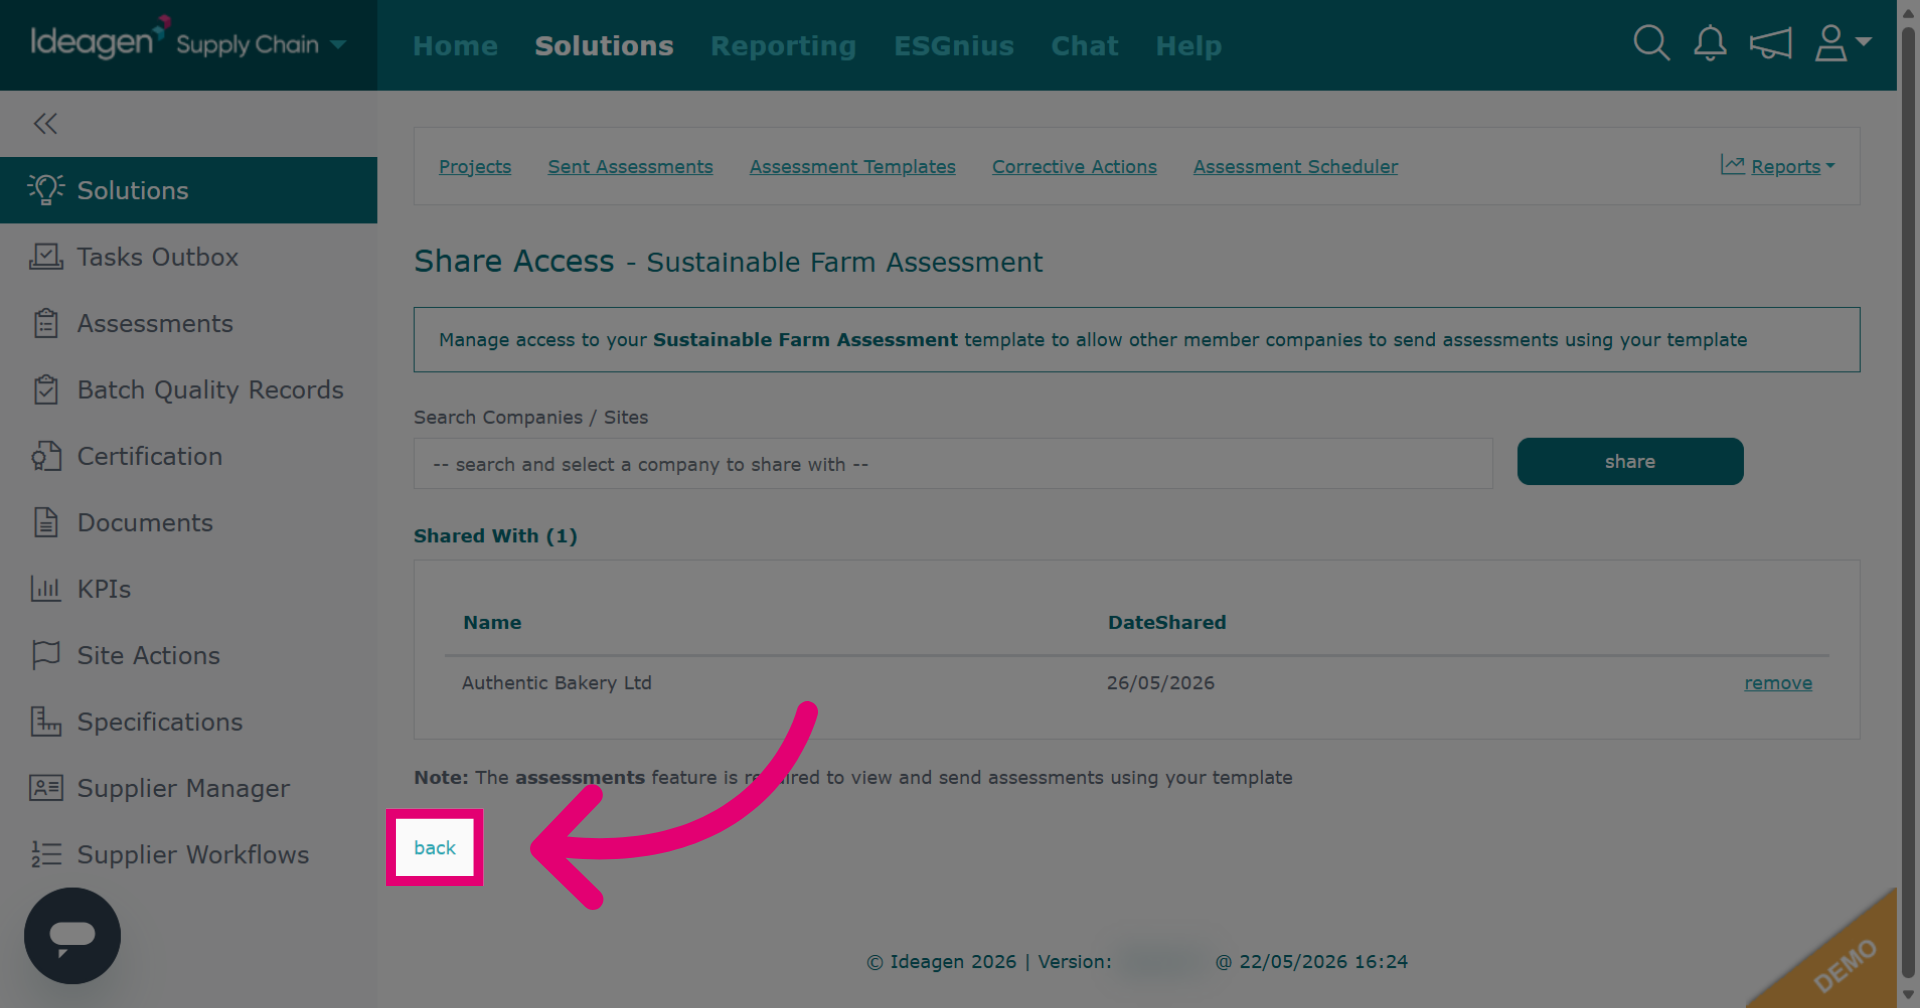1920x1008 pixels.
Task: Open Specifications sidebar item
Action: 188,721
